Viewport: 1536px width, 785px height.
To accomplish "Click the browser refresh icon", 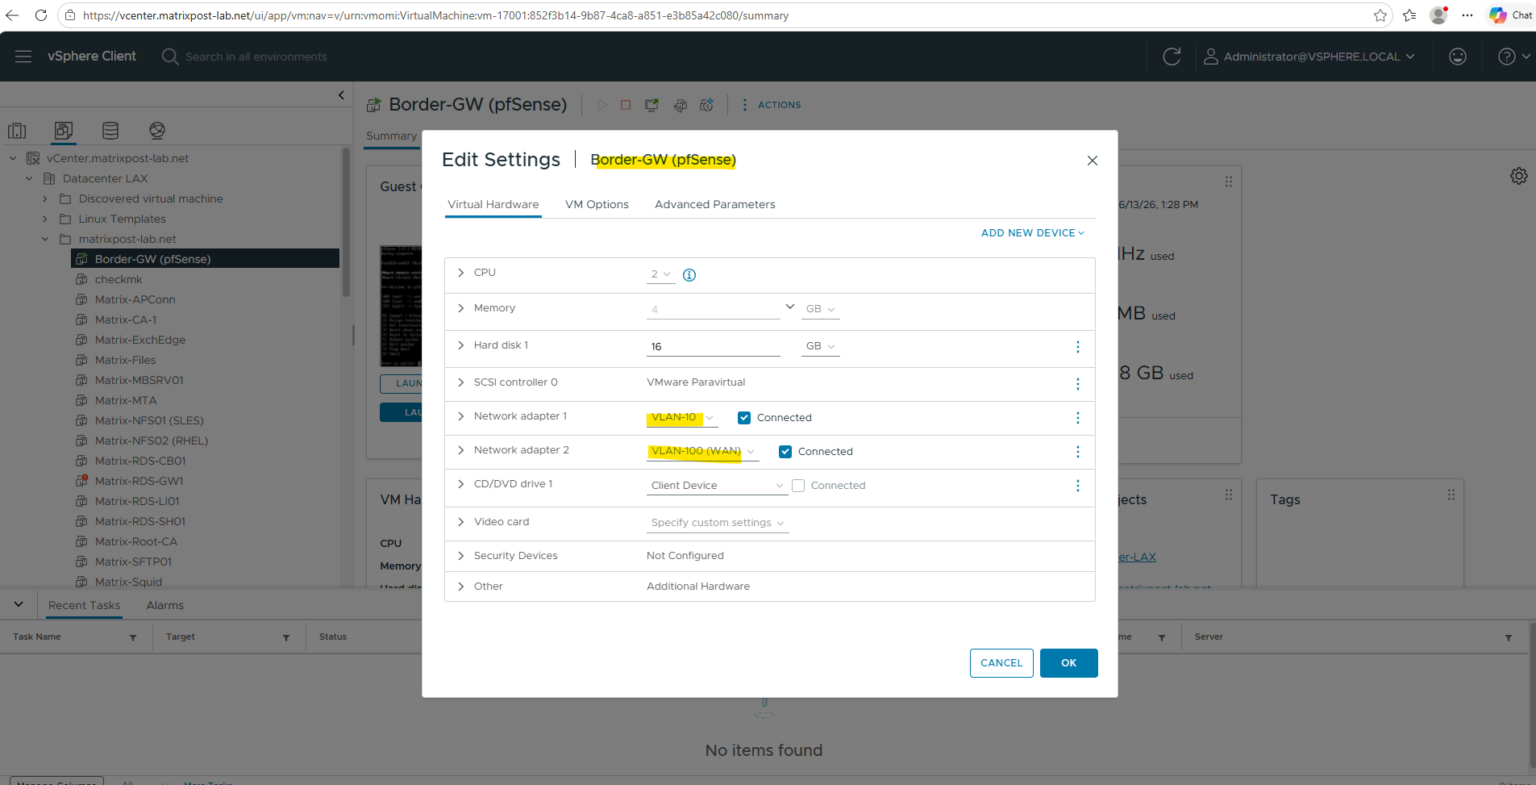I will (41, 15).
